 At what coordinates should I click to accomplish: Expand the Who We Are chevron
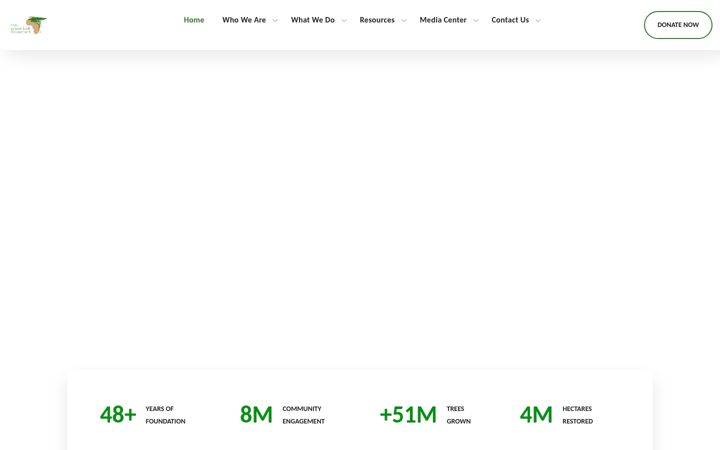(275, 21)
